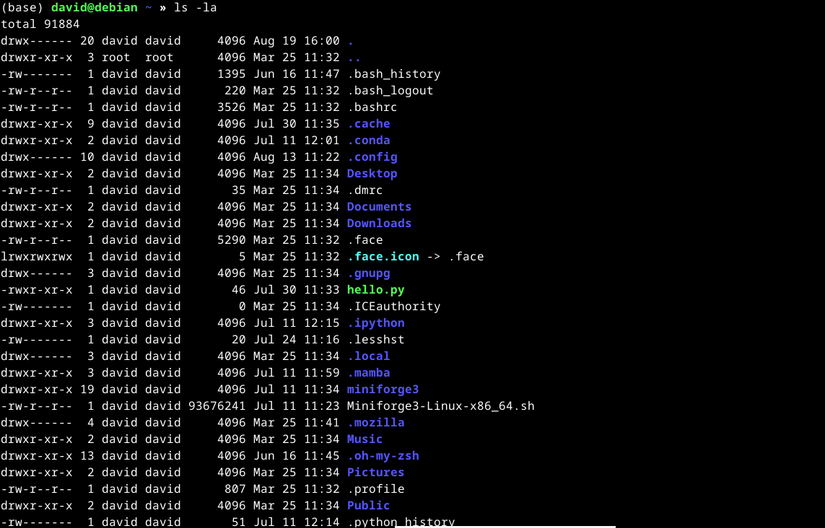Click the hello.py file name

click(375, 290)
